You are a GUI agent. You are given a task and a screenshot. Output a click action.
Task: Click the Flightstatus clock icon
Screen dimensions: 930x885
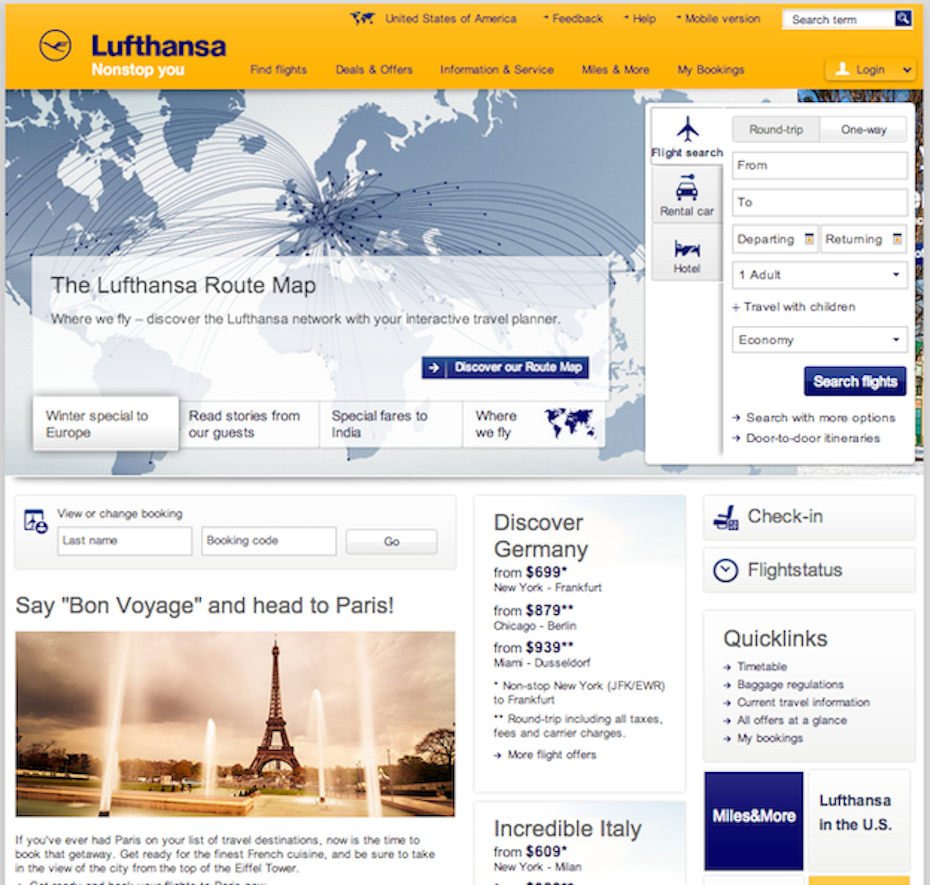coord(725,571)
